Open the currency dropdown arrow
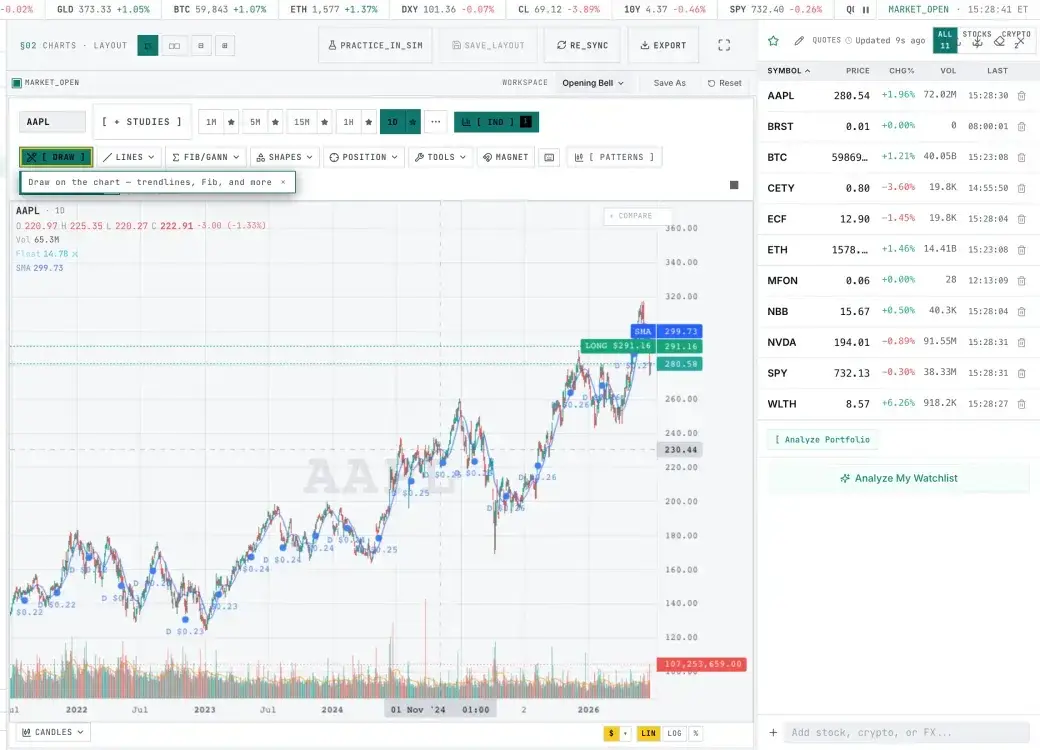The width and height of the screenshot is (1040, 750). pyautogui.click(x=625, y=733)
